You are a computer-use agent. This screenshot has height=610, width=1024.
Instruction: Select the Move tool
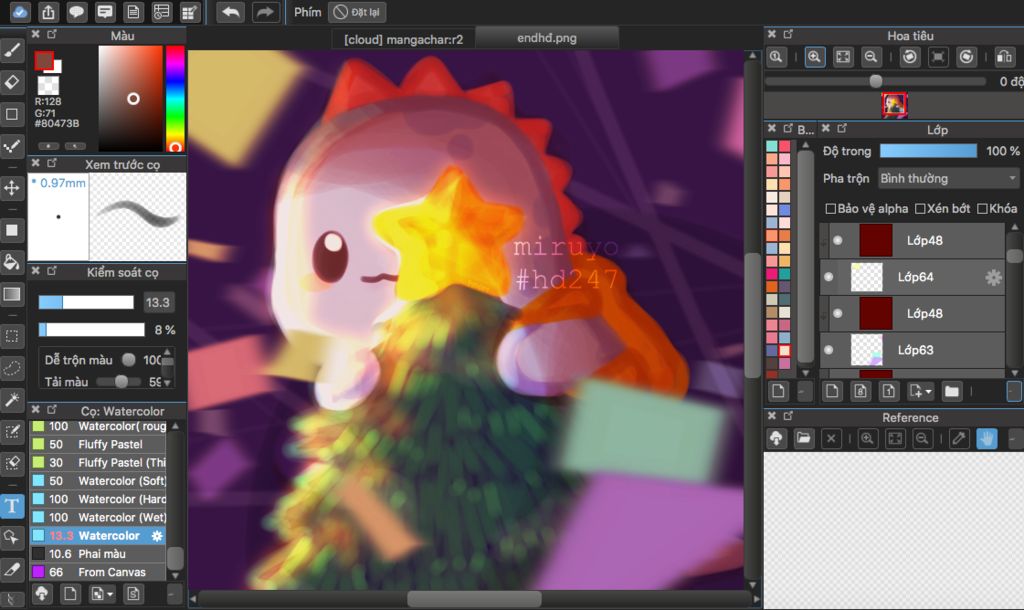(12, 189)
